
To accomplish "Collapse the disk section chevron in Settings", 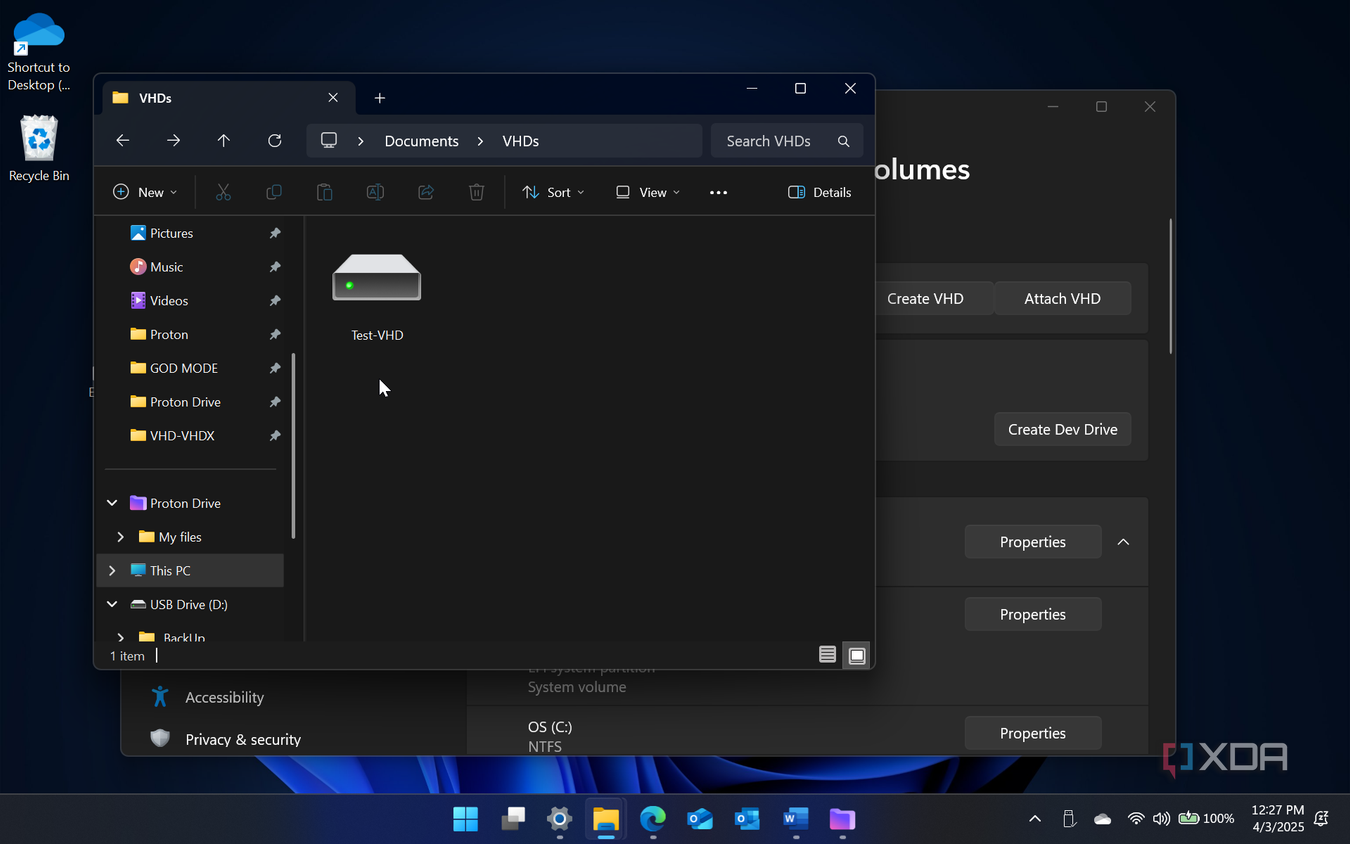I will (1123, 542).
